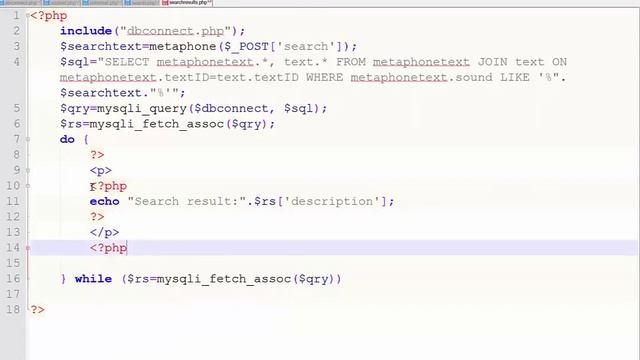Click the FROM keyword in the SQL string
Screen dimensions: 640x360
(351, 62)
